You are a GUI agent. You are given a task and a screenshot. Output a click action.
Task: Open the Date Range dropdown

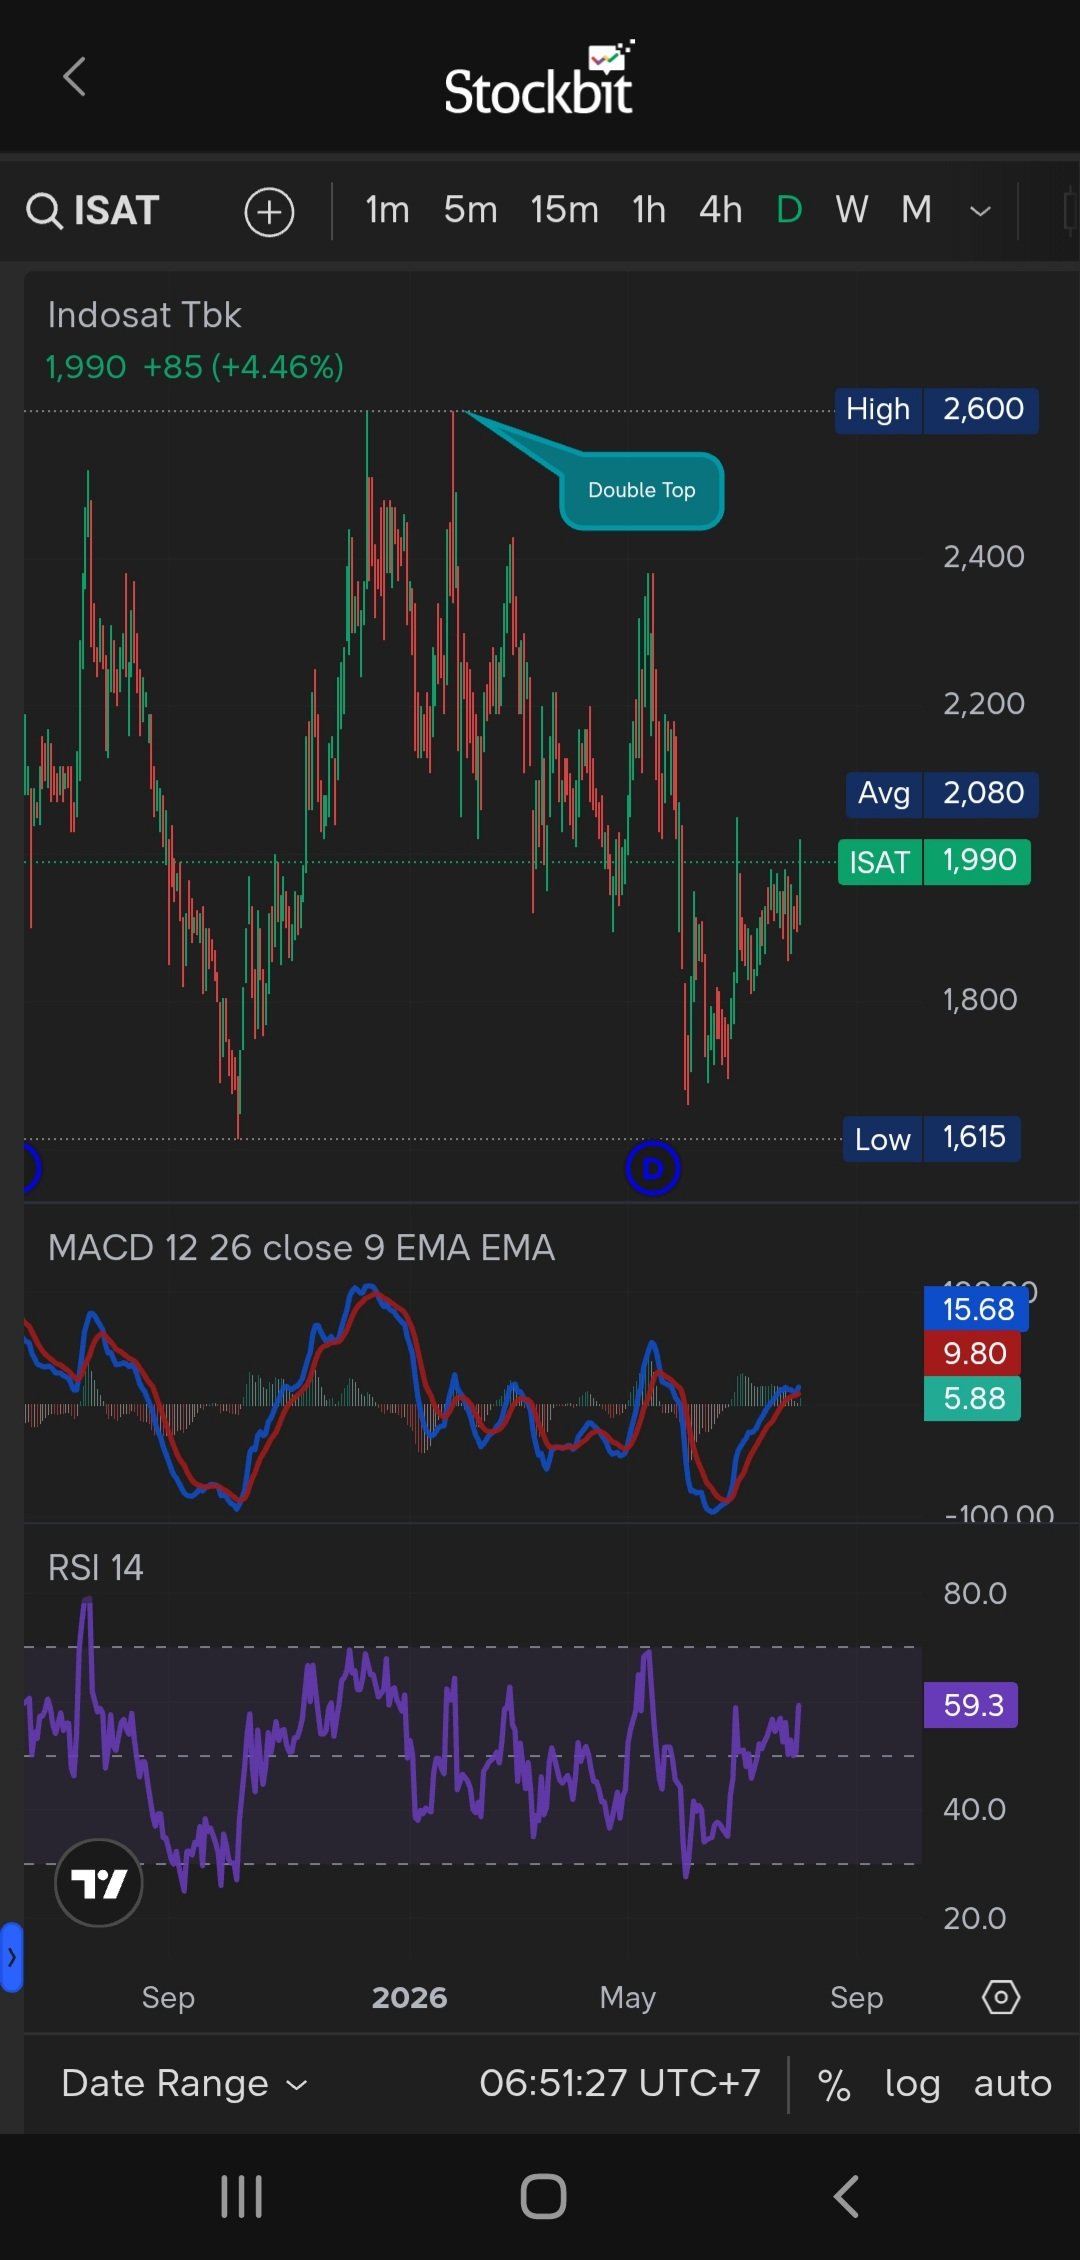185,2084
